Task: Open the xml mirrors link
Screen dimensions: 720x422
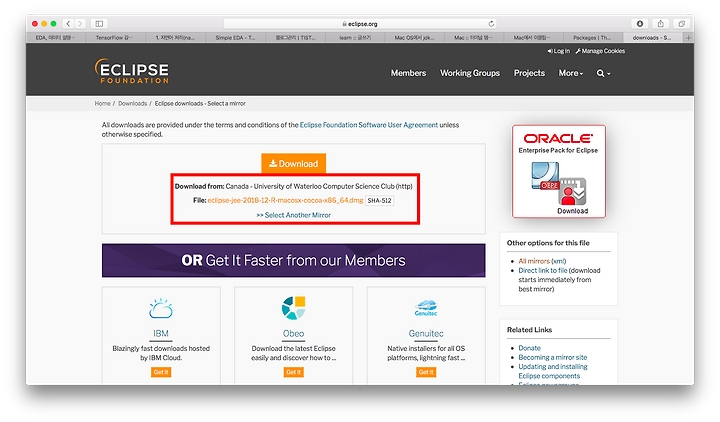Action: (558, 261)
